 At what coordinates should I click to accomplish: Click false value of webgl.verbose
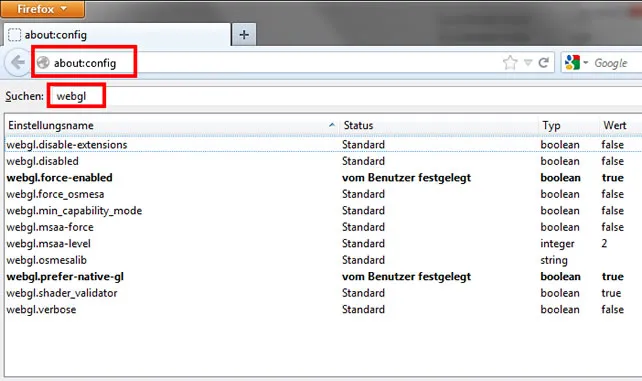click(613, 309)
